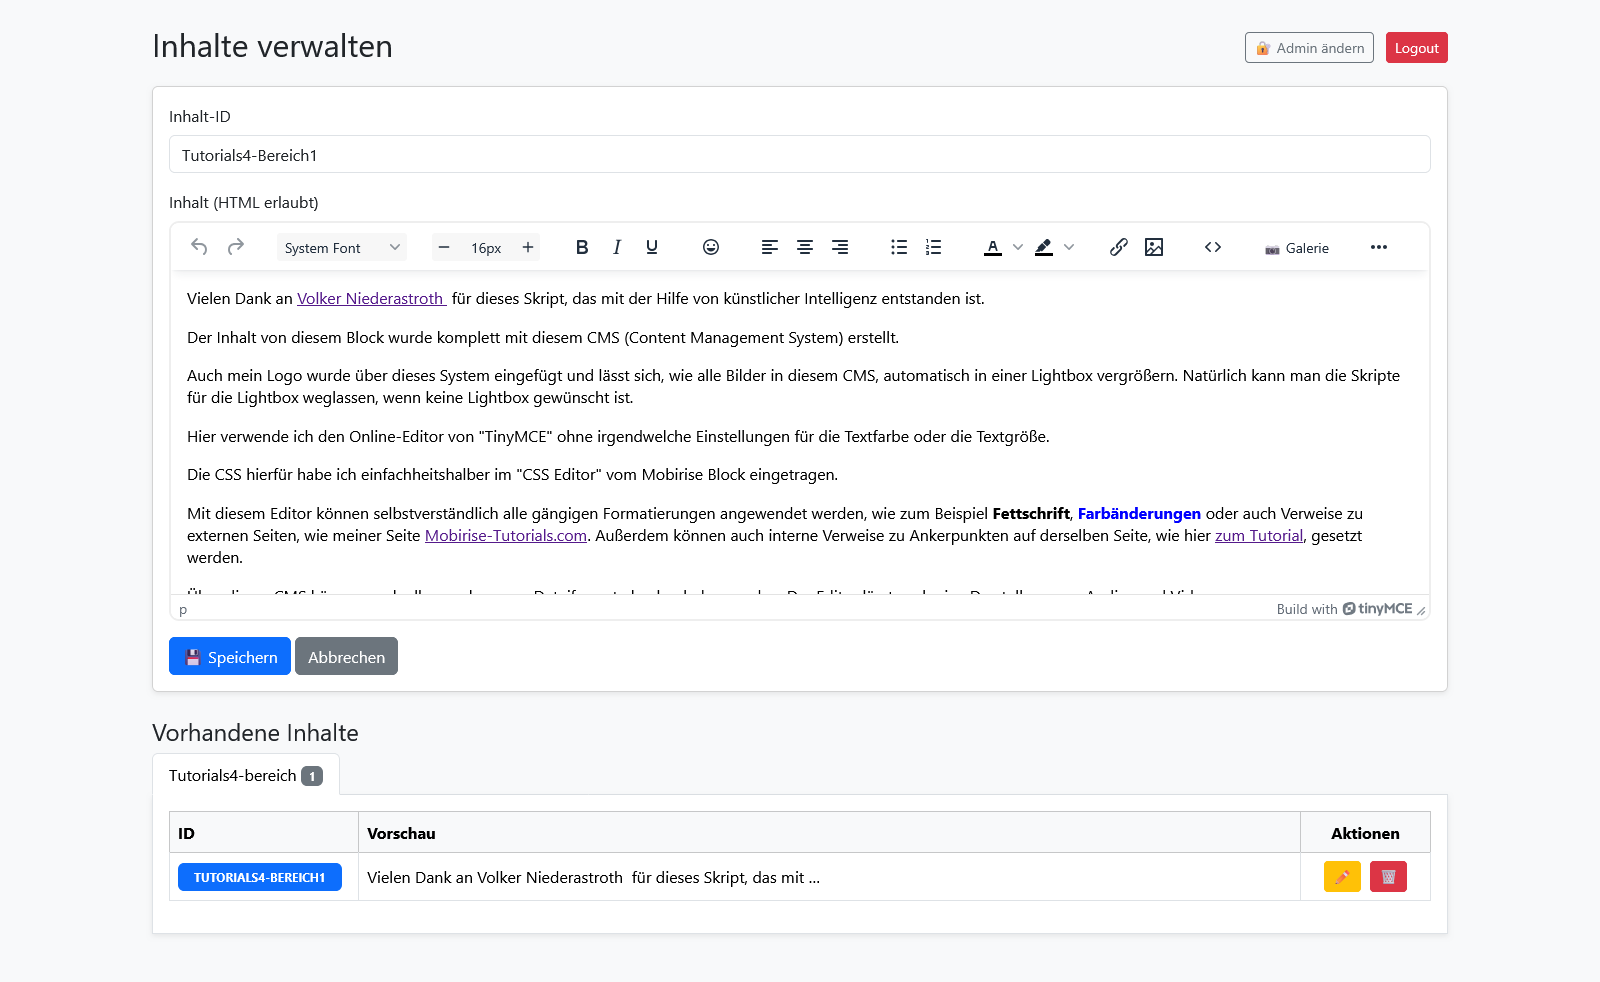The width and height of the screenshot is (1600, 982).
Task: Click the Logout button
Action: click(x=1416, y=48)
